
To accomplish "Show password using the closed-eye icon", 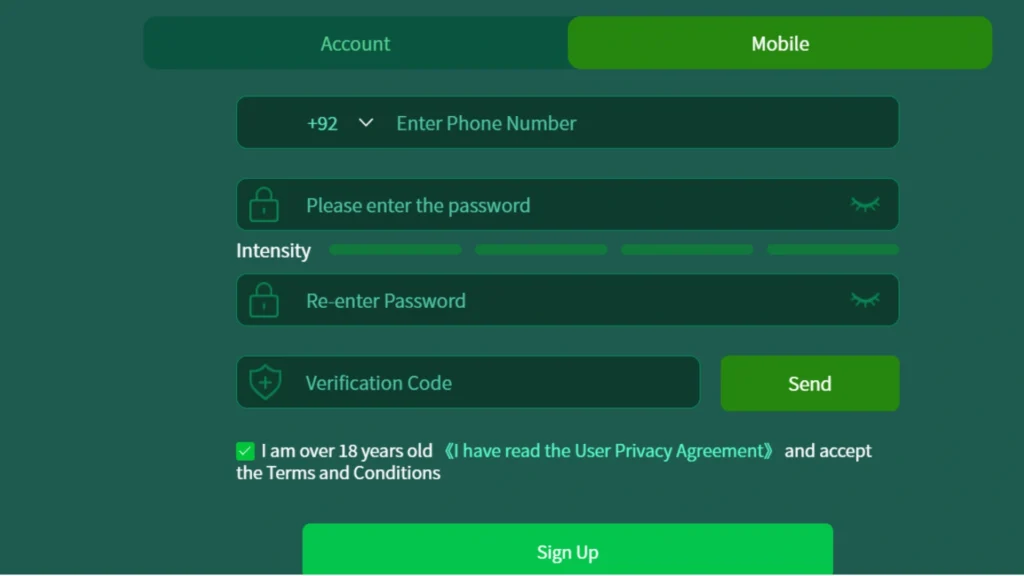I will [865, 204].
